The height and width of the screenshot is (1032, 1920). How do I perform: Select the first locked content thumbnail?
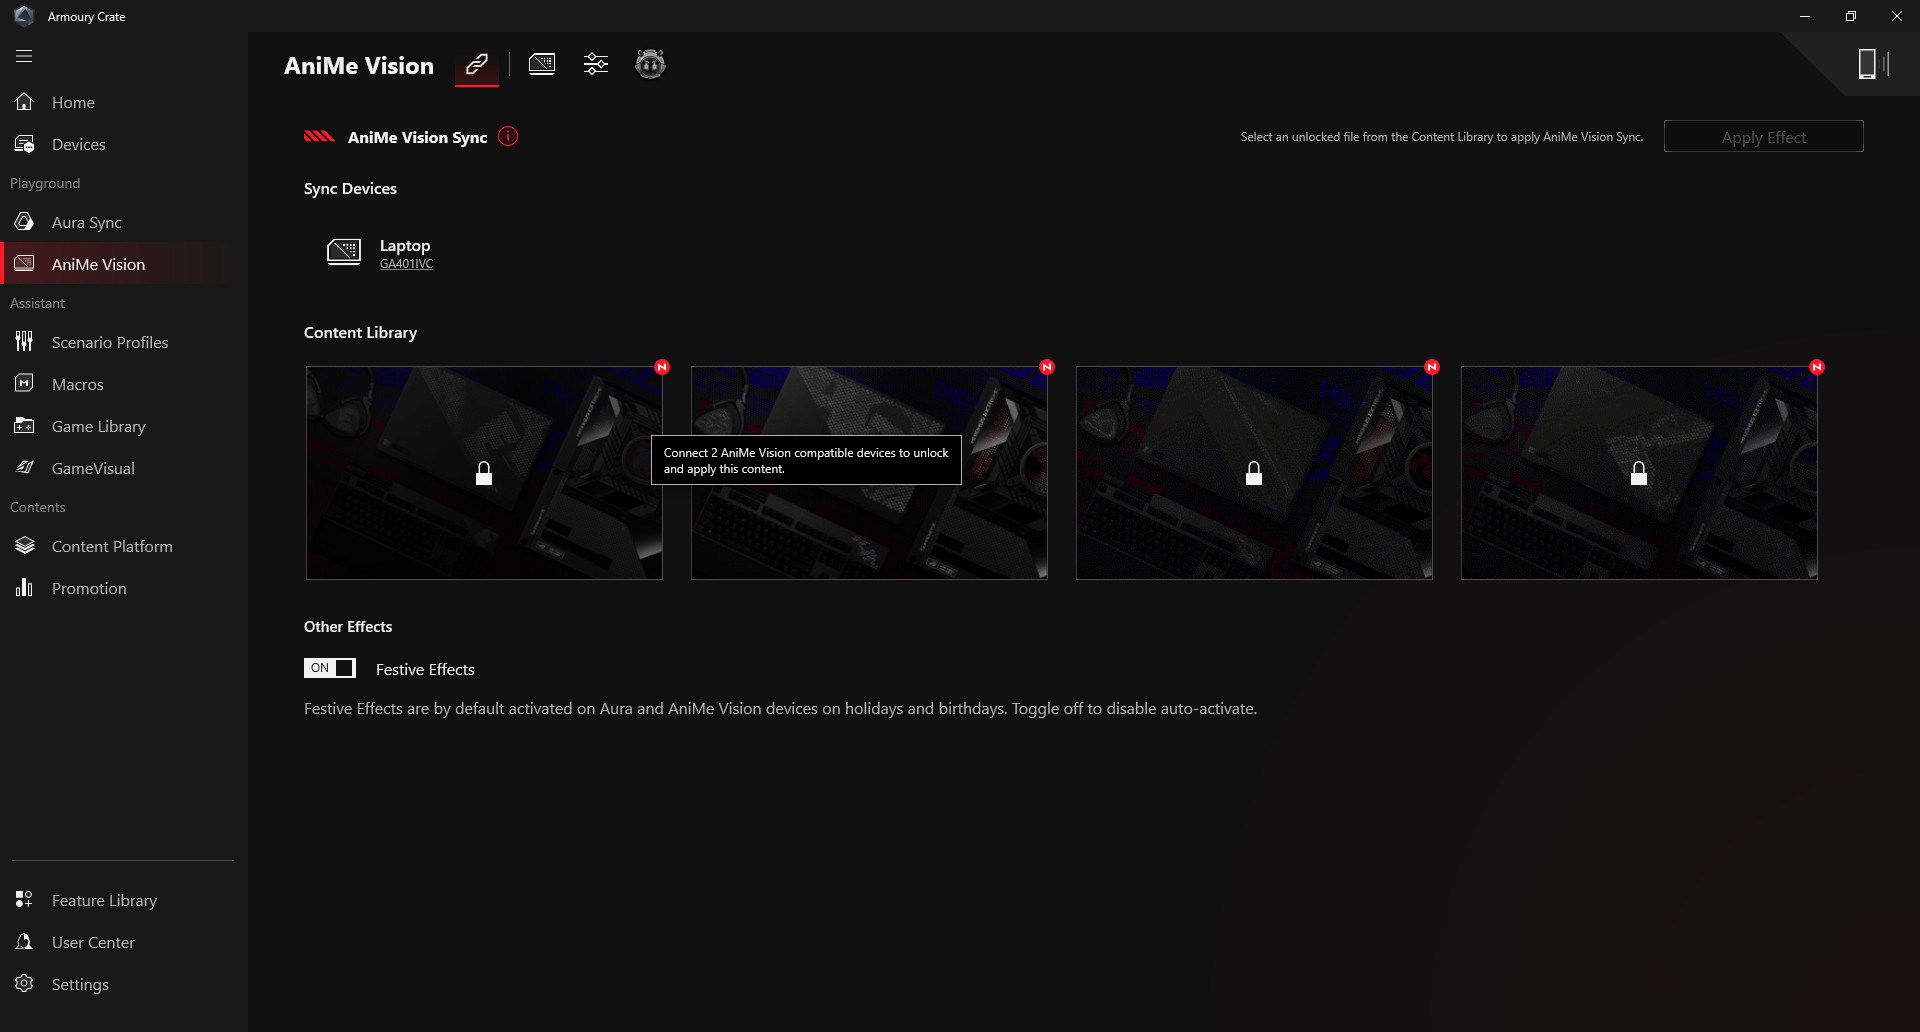point(484,473)
